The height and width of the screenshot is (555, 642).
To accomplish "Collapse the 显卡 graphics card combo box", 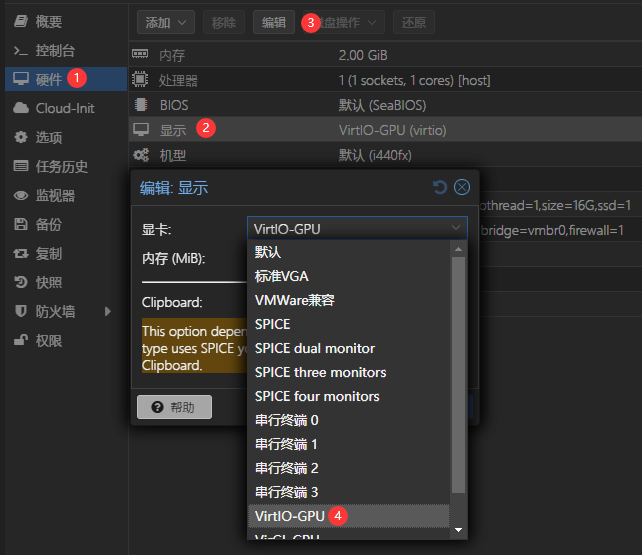I will (457, 229).
